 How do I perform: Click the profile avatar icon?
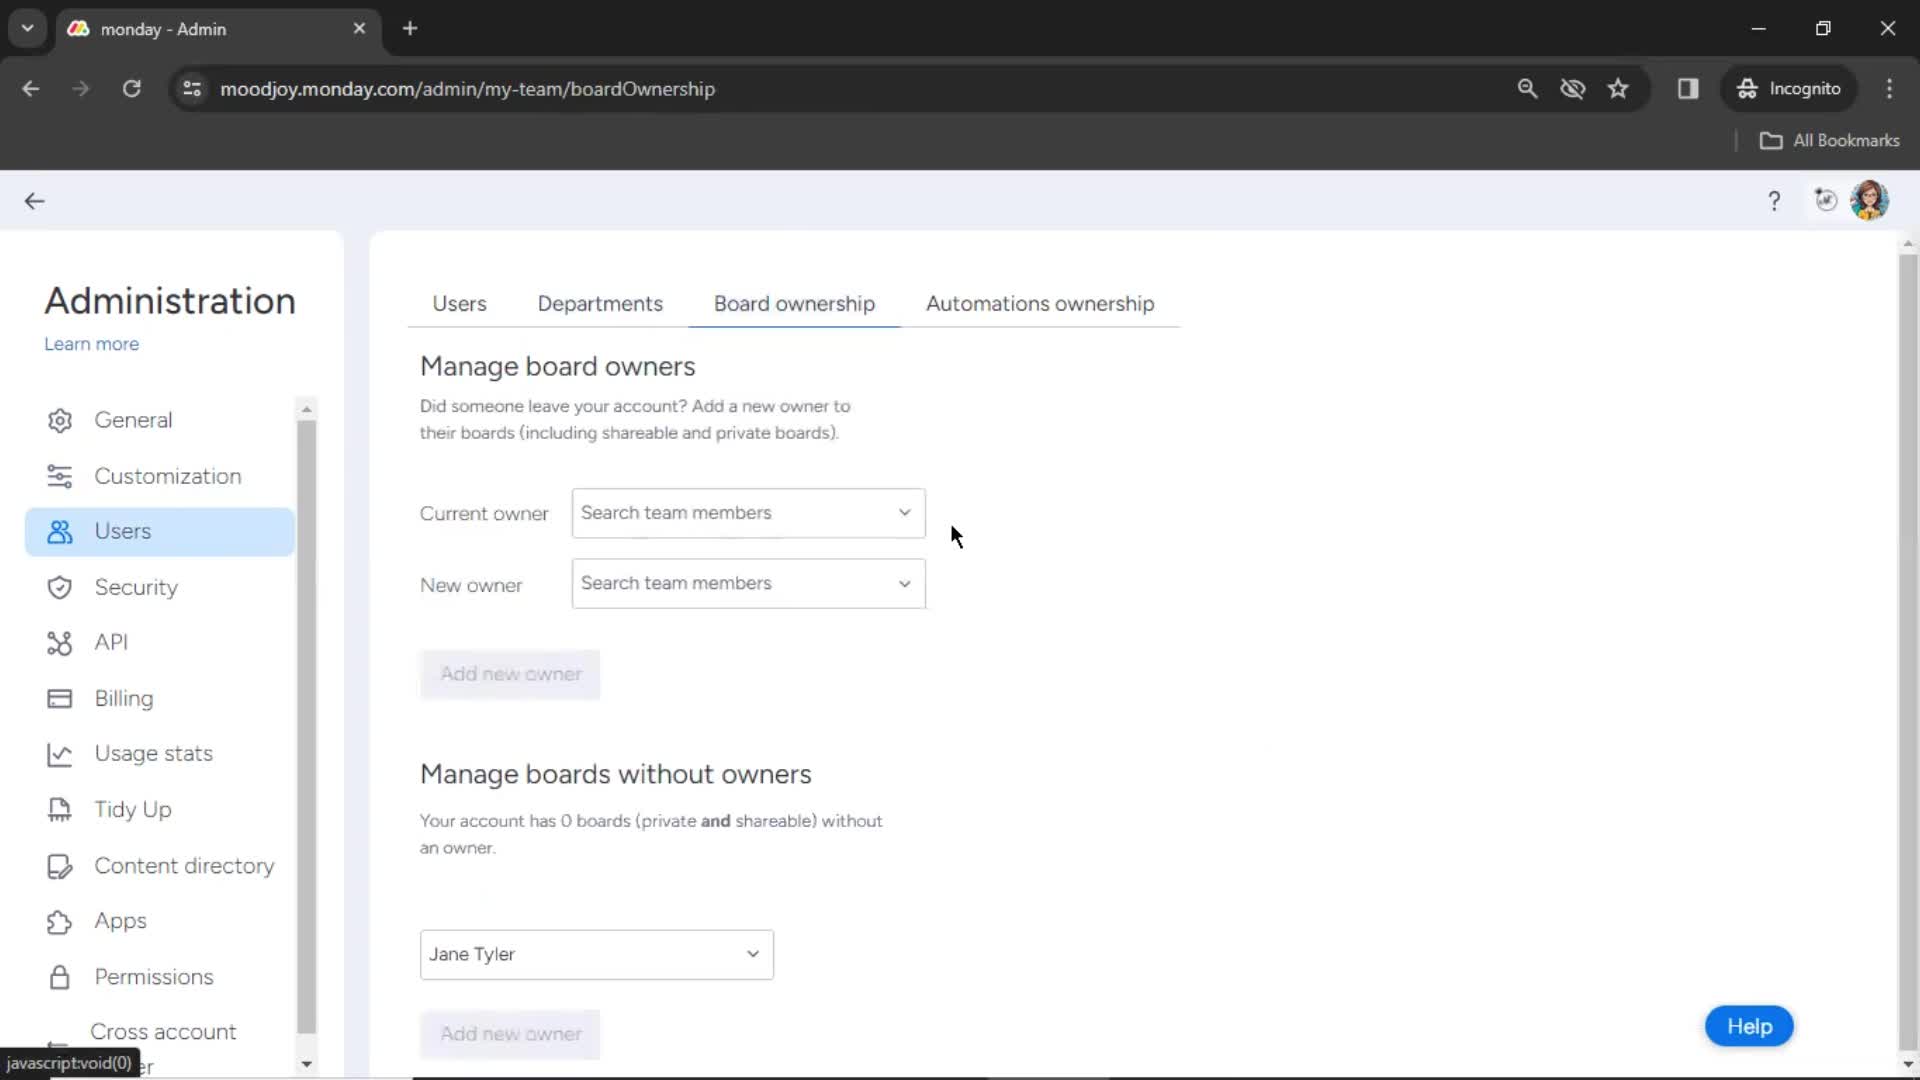(x=1870, y=200)
